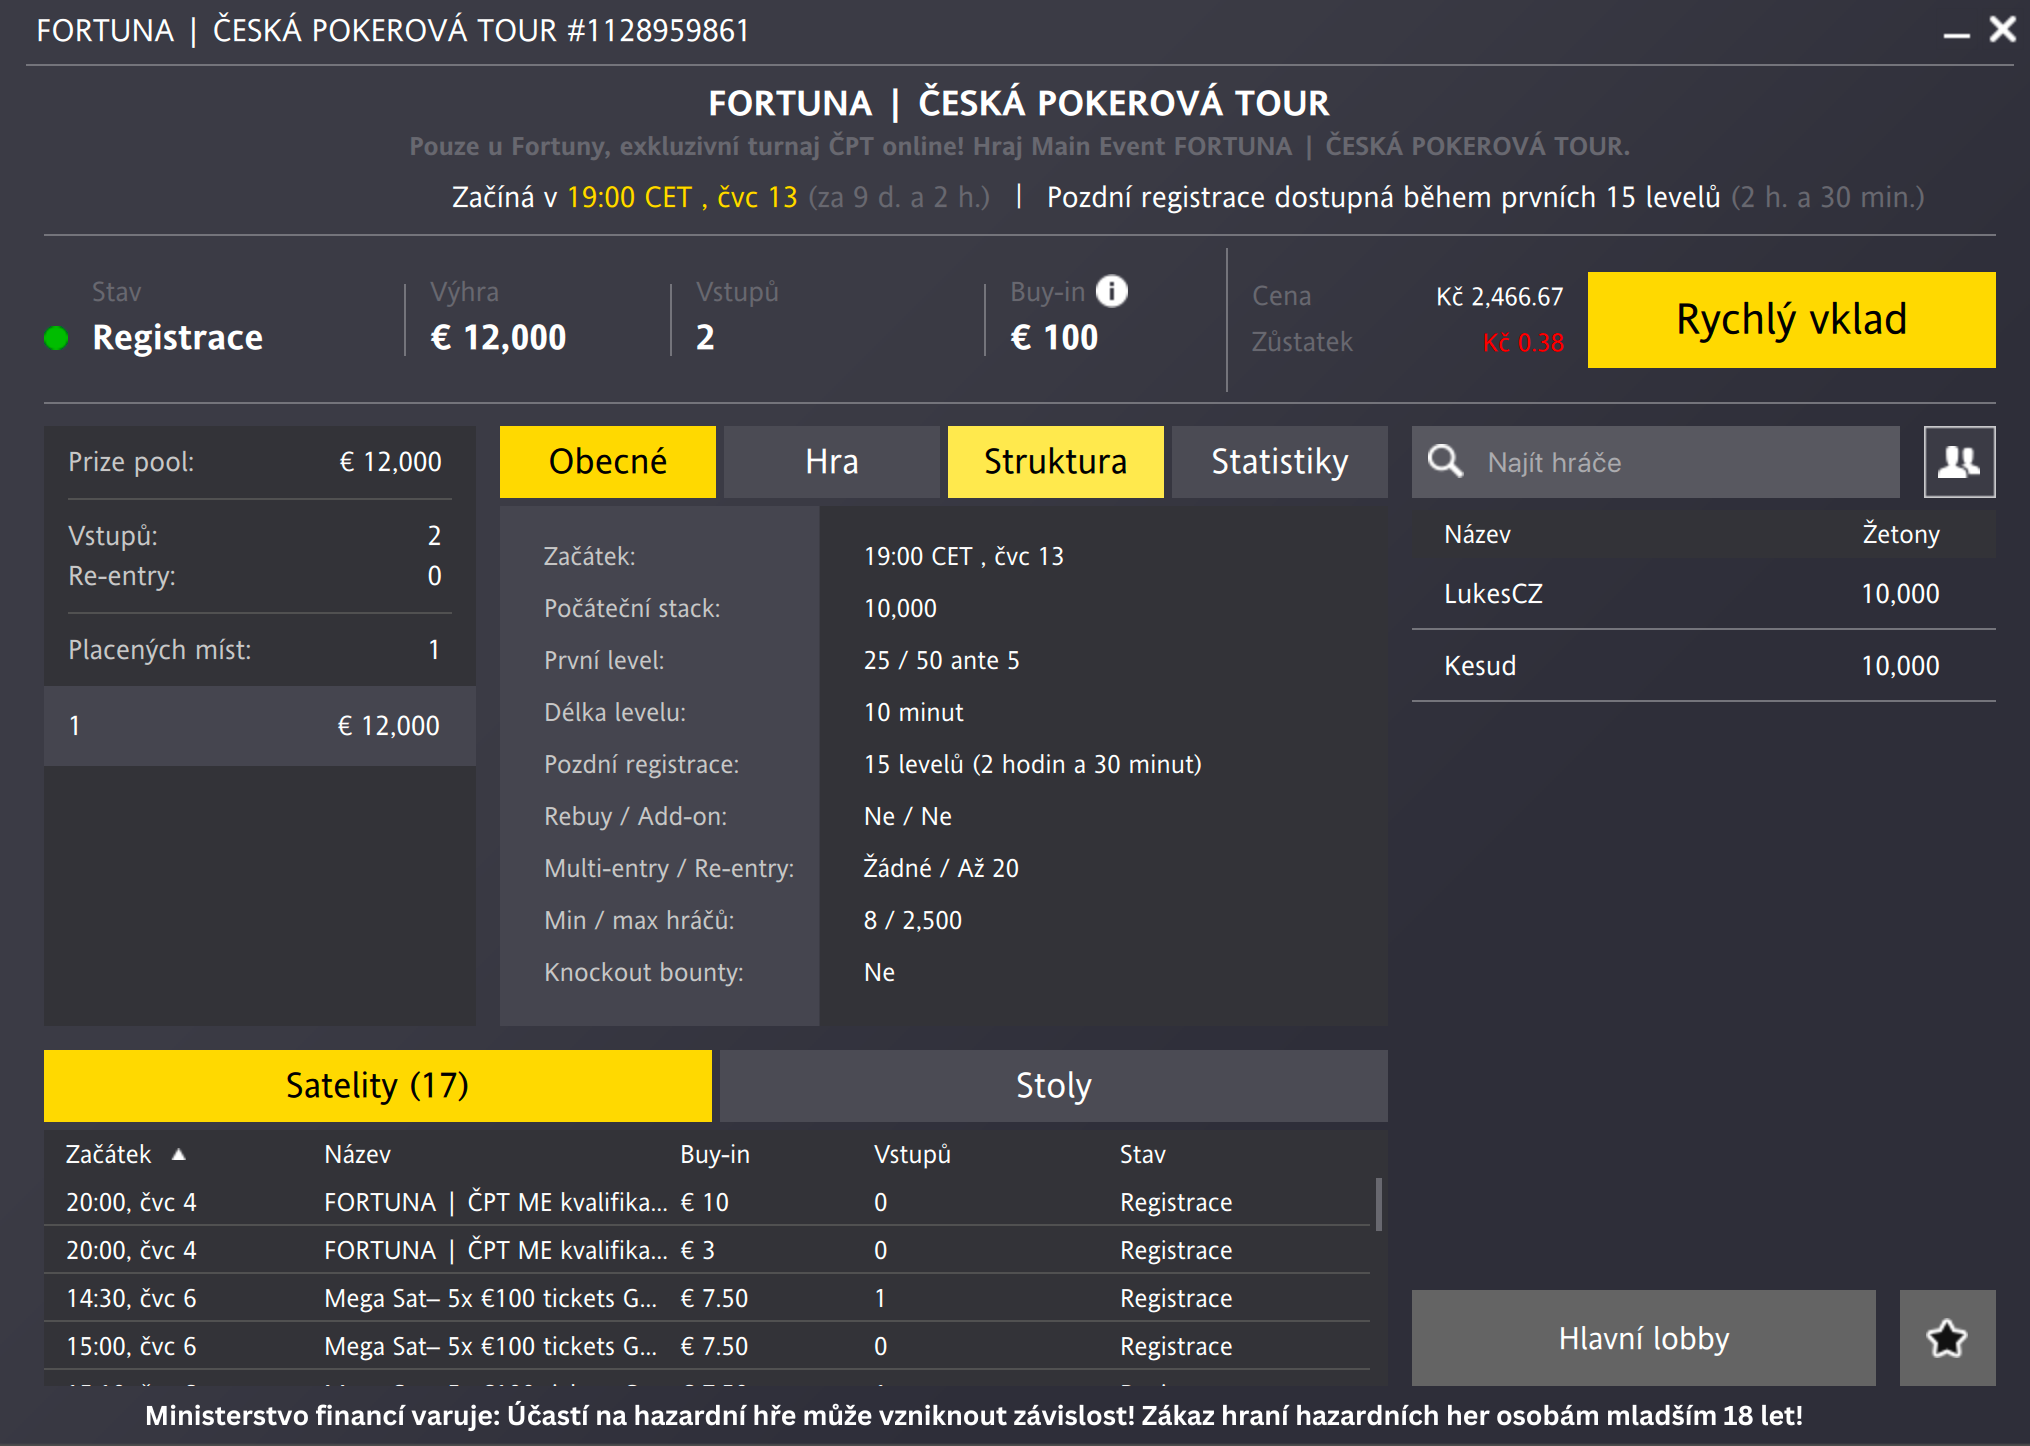The height and width of the screenshot is (1446, 2030).
Task: Click the first place €12,000 payout row
Action: [x=259, y=726]
